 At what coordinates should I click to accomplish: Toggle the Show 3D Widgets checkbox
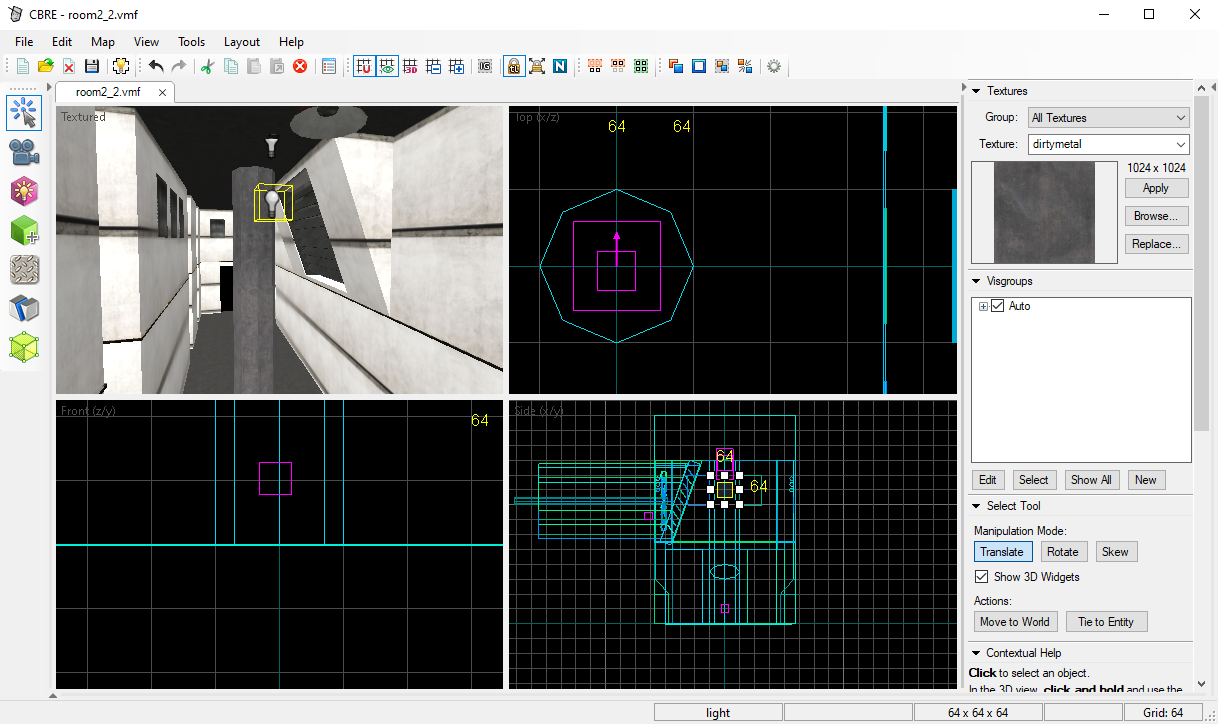pyautogui.click(x=981, y=577)
